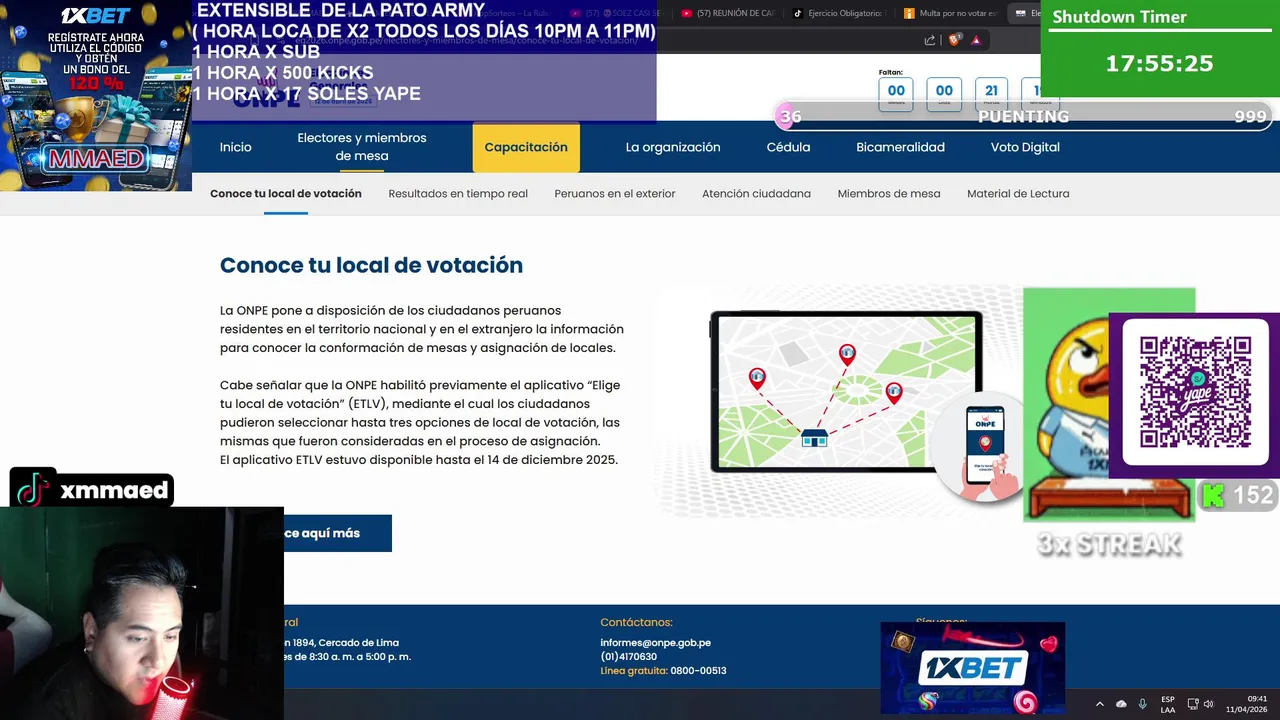This screenshot has width=1280, height=720.
Task: Open the Bicameralidad menu item
Action: (x=900, y=147)
